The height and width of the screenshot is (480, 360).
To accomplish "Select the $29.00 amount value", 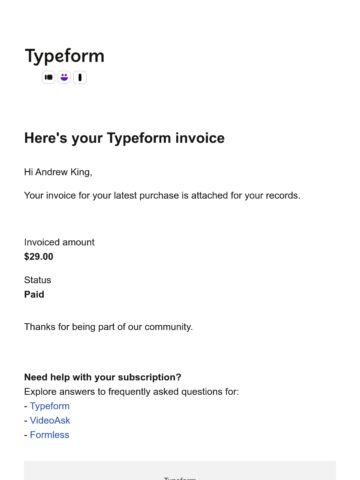I will [39, 257].
